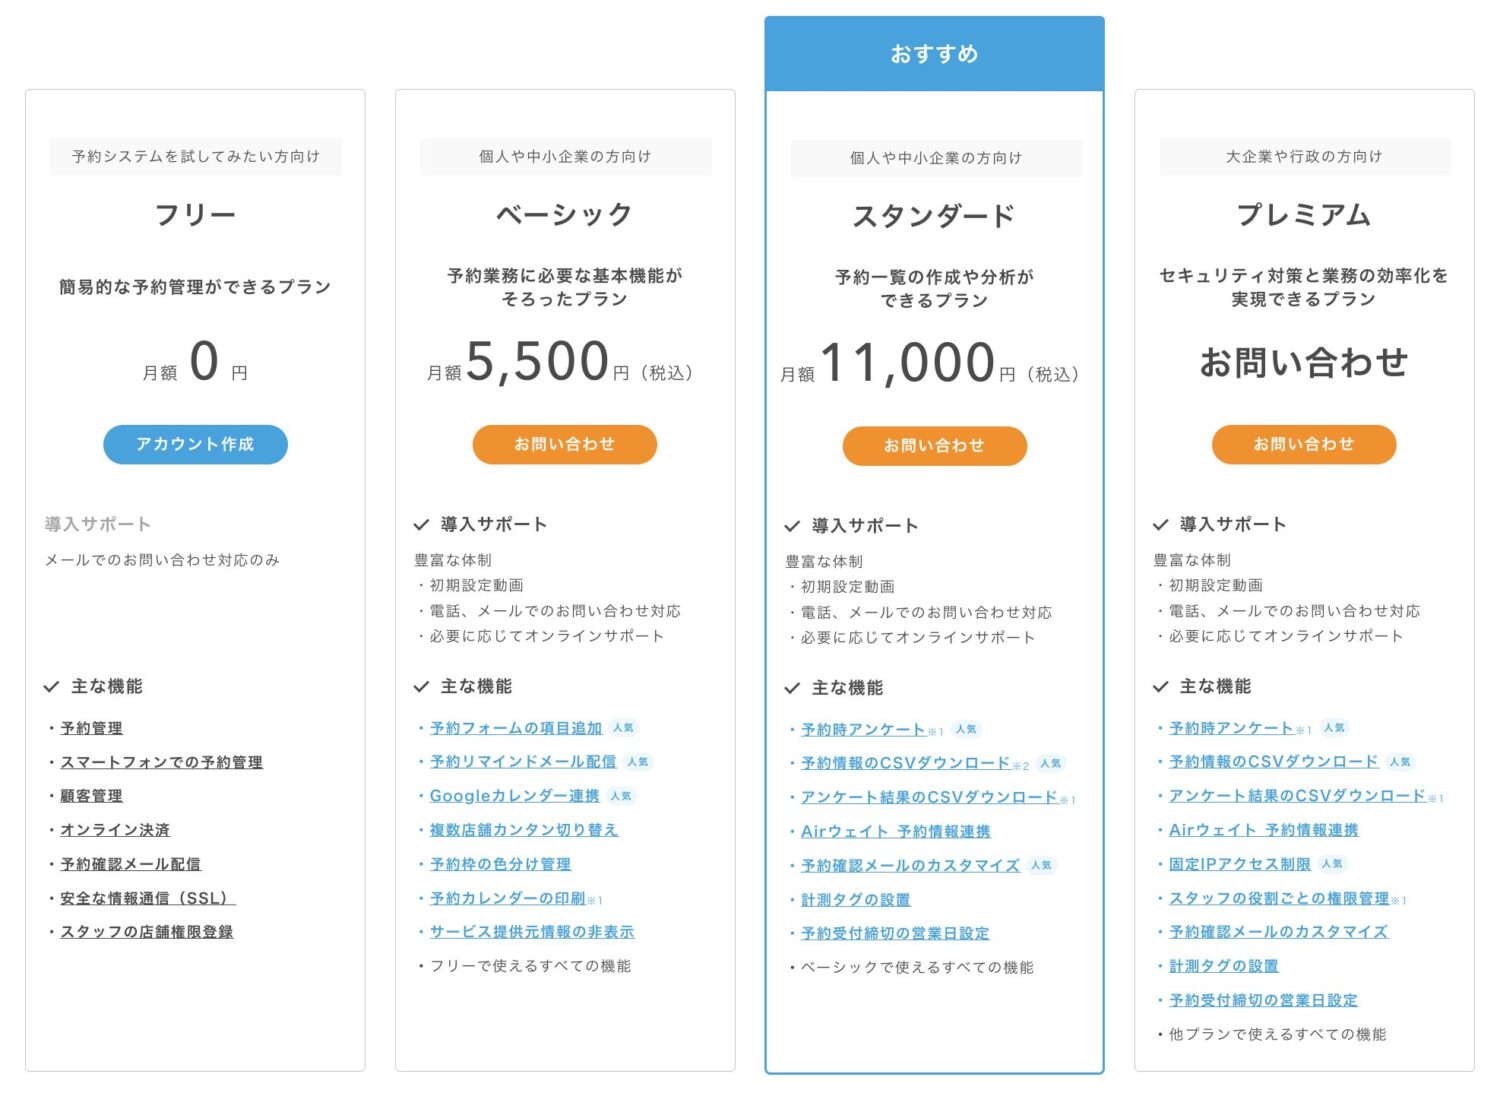Click お問い合わせ under the スタンダード plan

coord(934,446)
